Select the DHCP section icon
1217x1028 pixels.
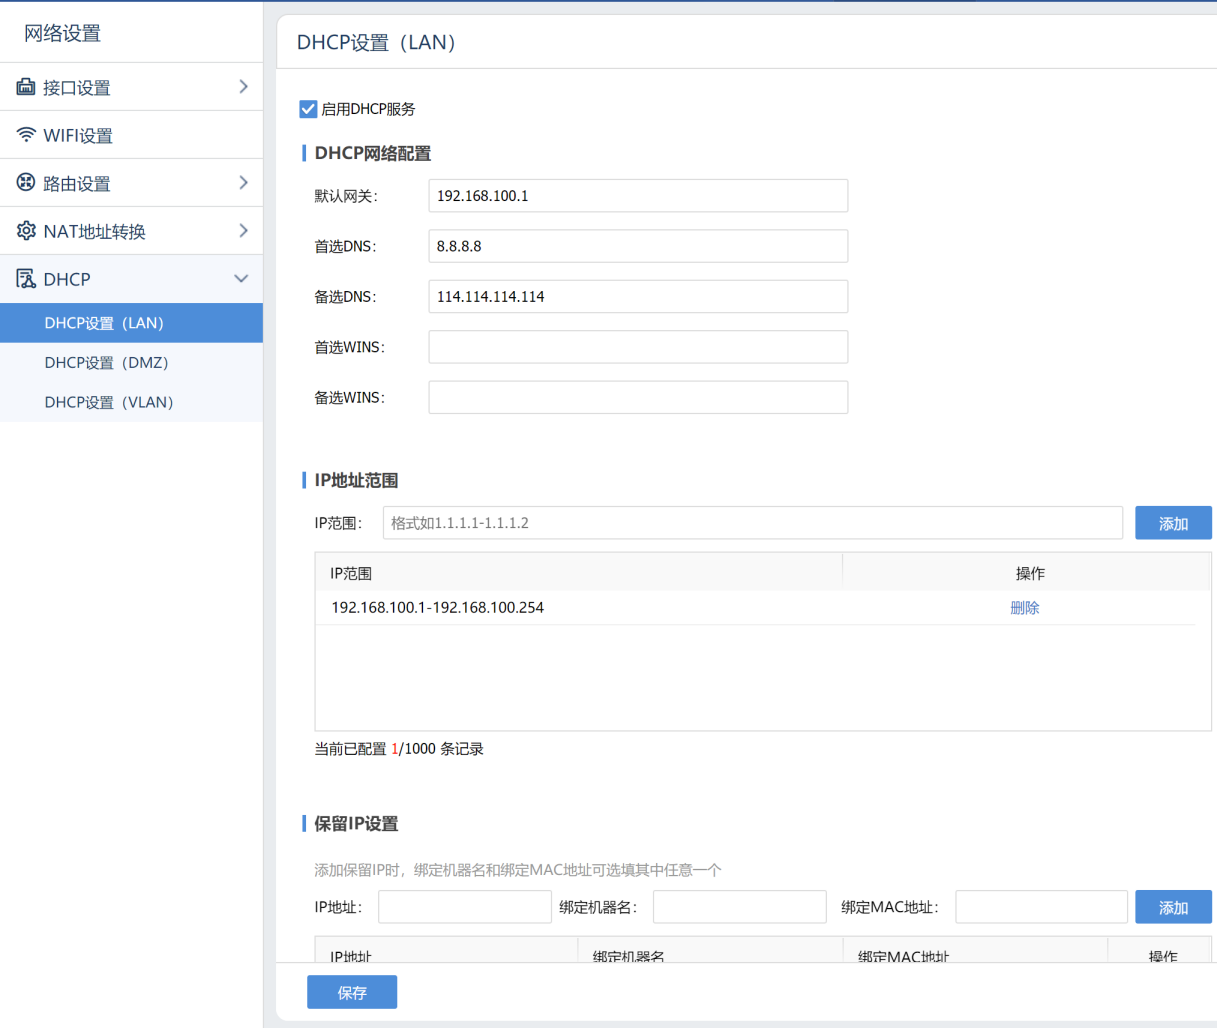click(25, 278)
